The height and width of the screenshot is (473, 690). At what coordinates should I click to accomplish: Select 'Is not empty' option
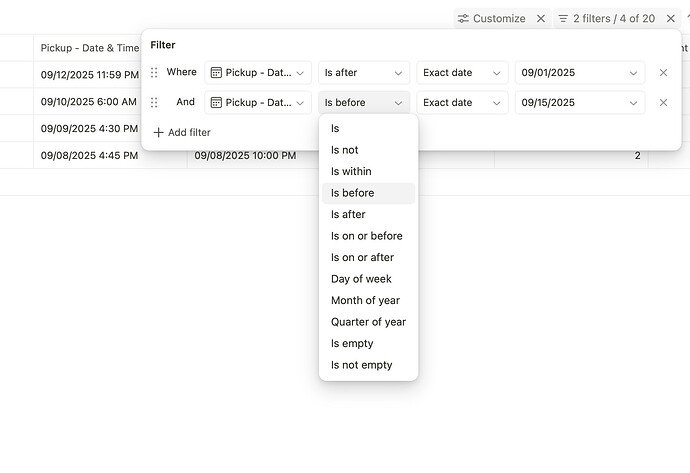[361, 365]
